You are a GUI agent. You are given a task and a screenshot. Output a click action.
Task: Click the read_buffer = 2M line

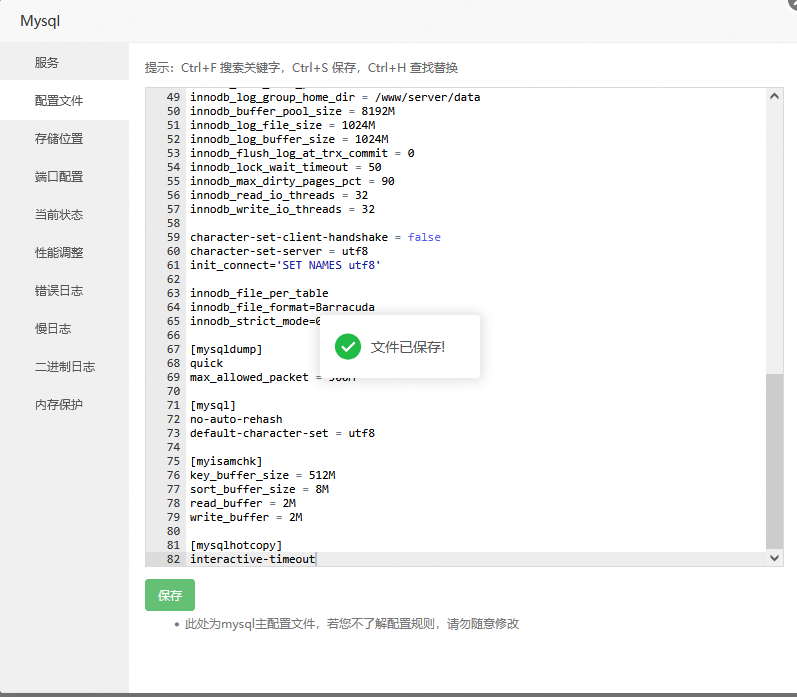tap(243, 503)
